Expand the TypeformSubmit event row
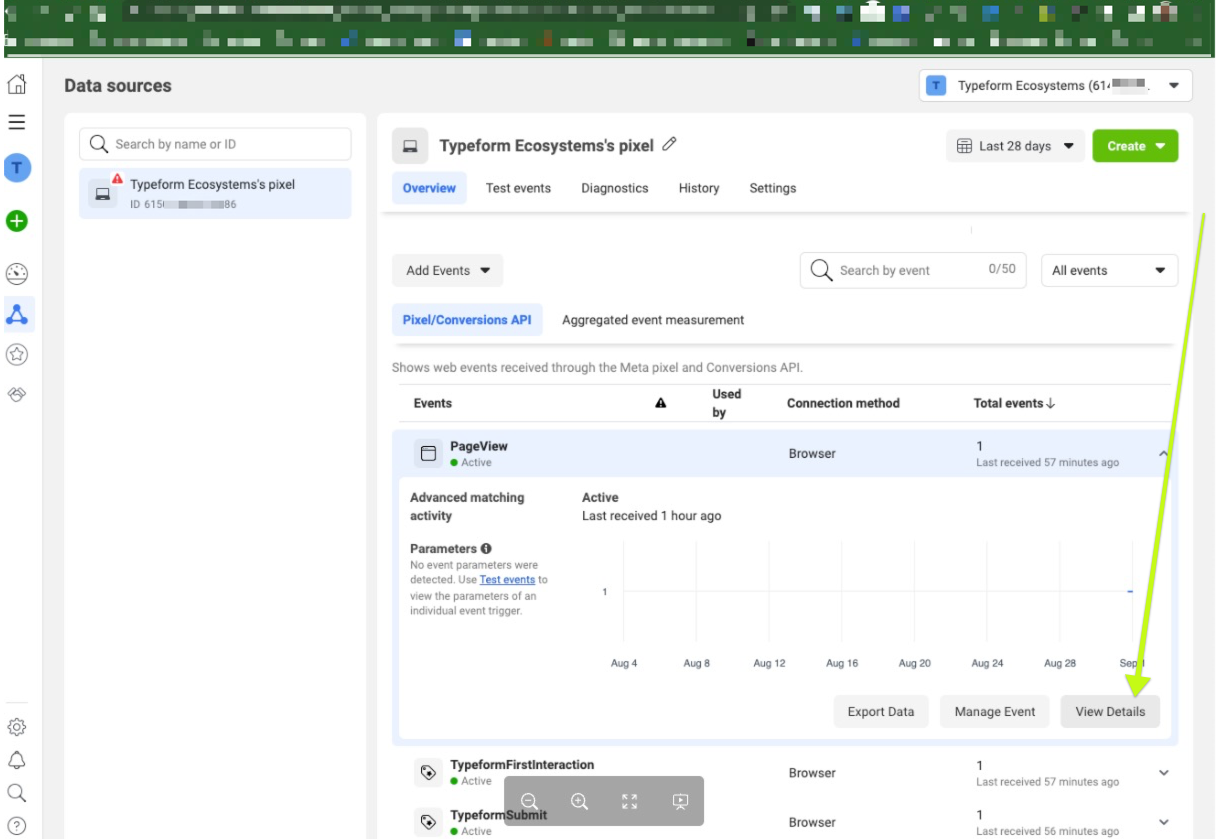 (x=1163, y=822)
